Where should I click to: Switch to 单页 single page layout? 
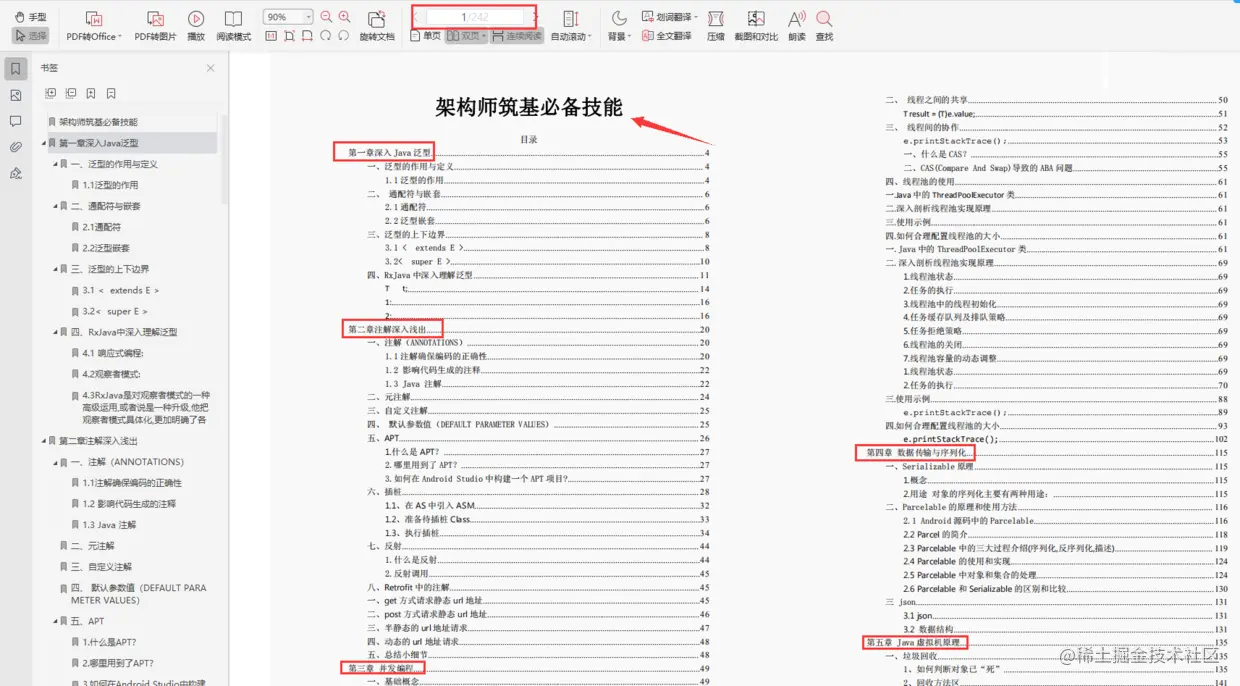[x=425, y=36]
